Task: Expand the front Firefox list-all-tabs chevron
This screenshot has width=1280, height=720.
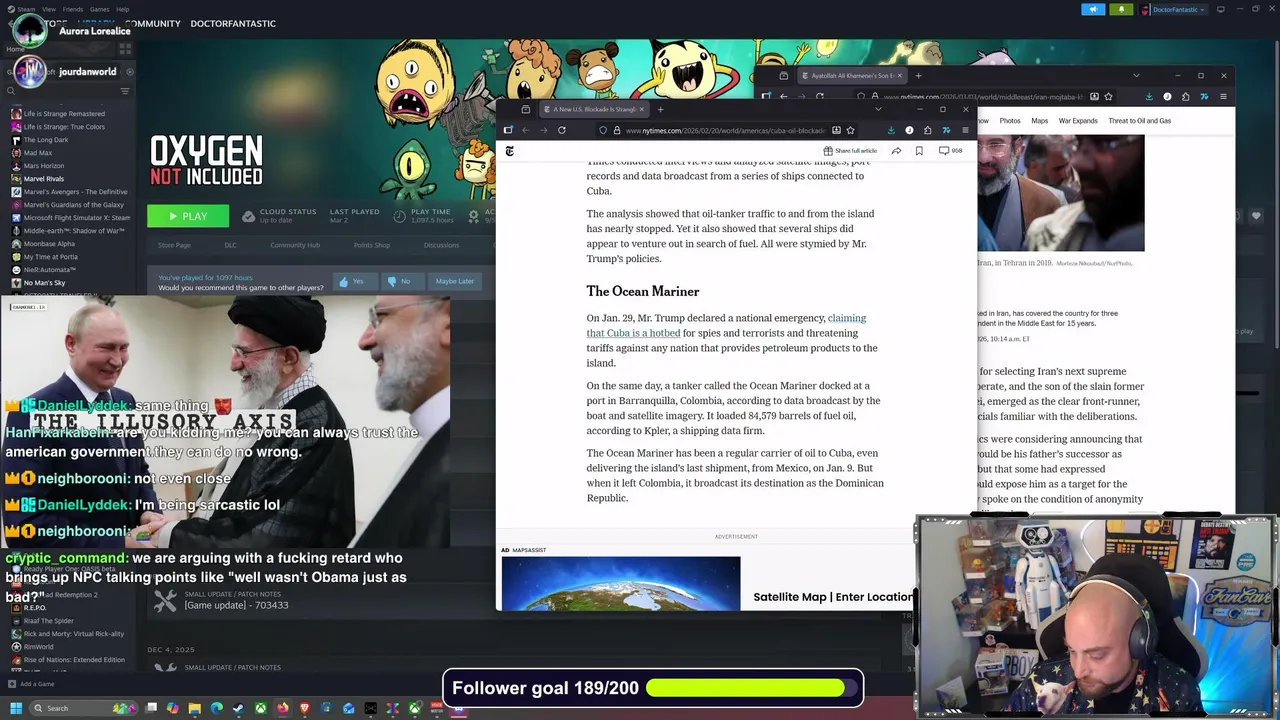Action: (x=878, y=109)
